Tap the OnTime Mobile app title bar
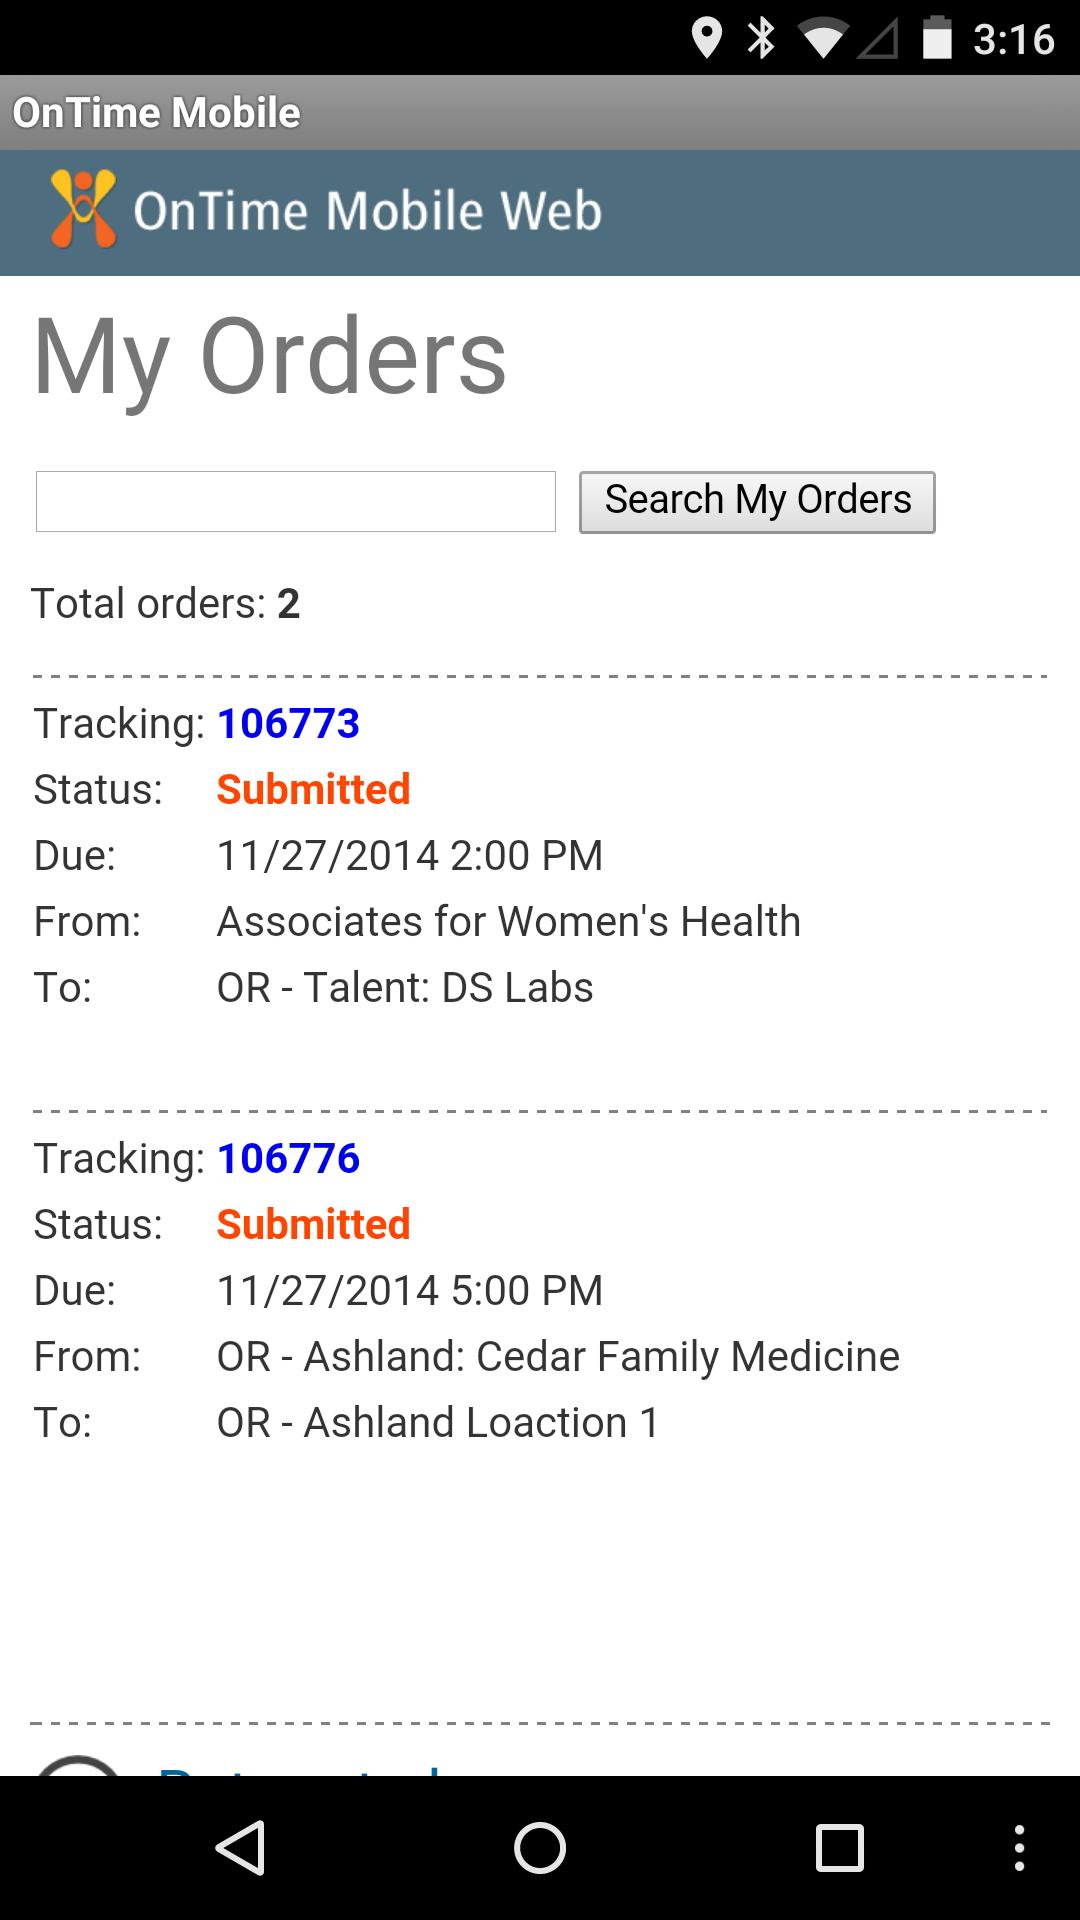Viewport: 1080px width, 1920px height. pos(157,112)
